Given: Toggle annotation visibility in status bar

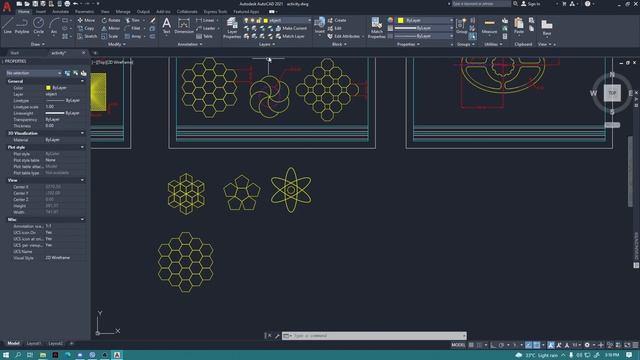Looking at the screenshot, I should [x=551, y=345].
